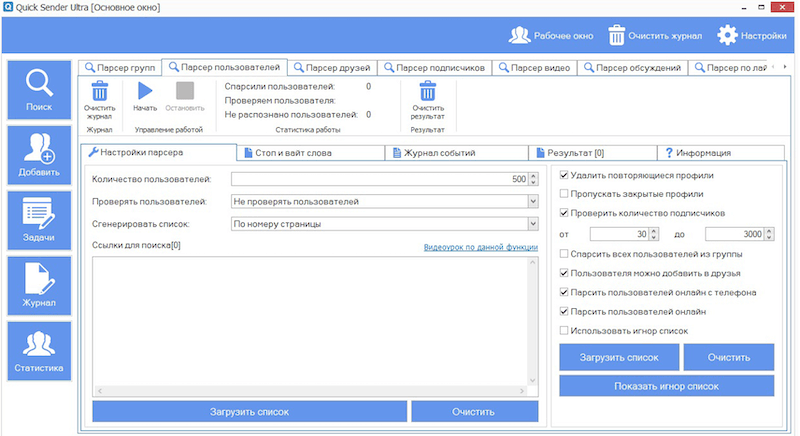The width and height of the screenshot is (800, 436).
Task: Click the Начать play icon
Action: point(145,91)
